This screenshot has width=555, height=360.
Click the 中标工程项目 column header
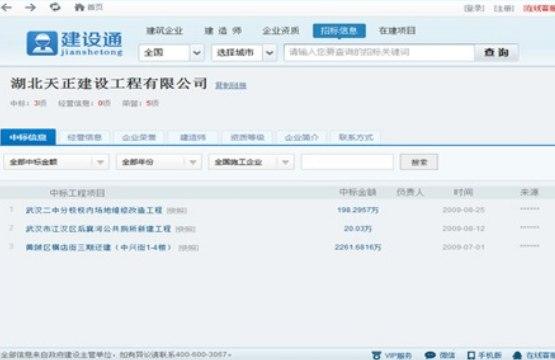click(77, 193)
